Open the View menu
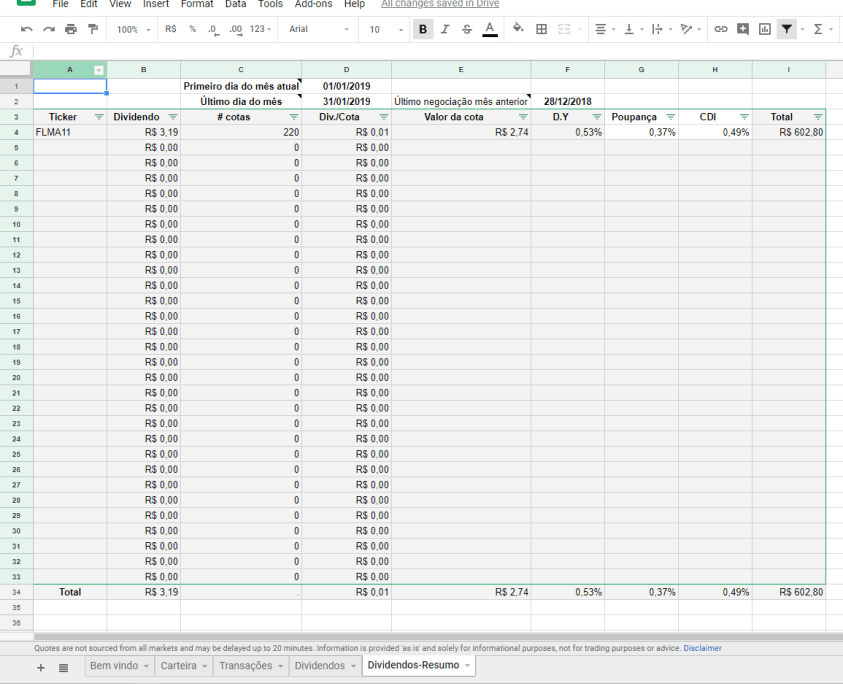843x684 pixels. tap(120, 4)
